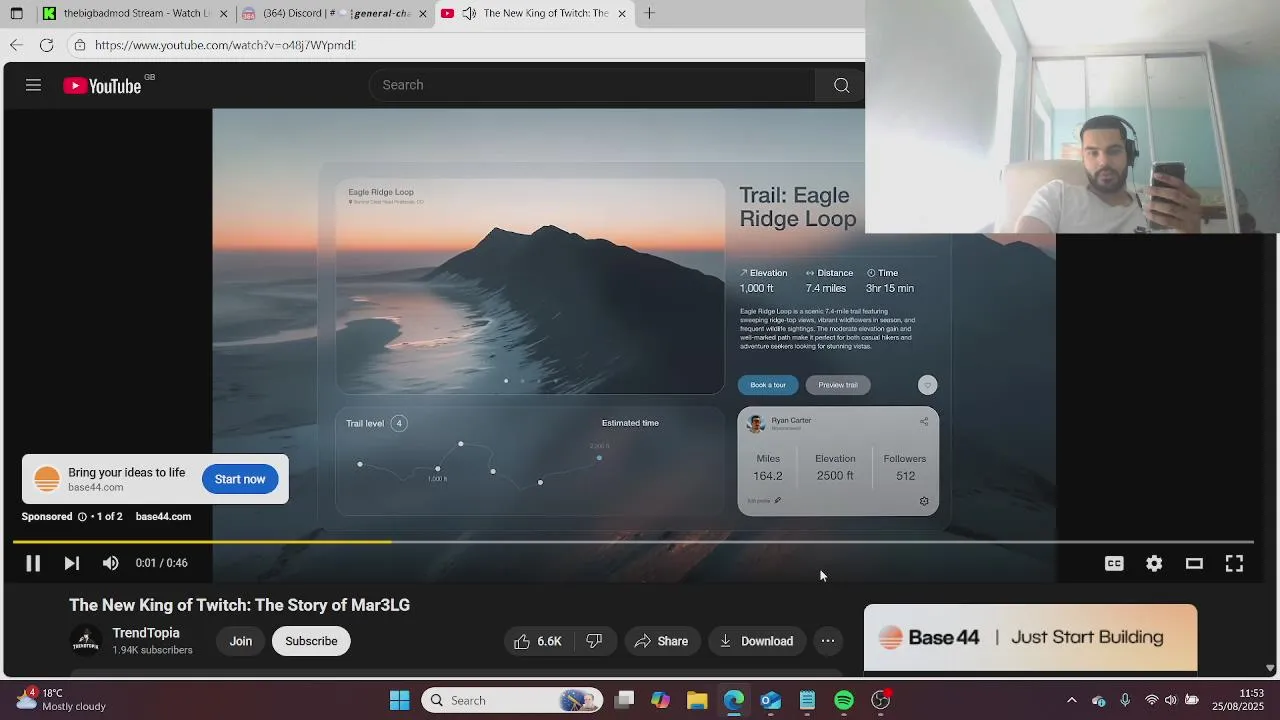Launch Copilot from the taskbar
Screen dimensions: 1280x720
(x=660, y=700)
